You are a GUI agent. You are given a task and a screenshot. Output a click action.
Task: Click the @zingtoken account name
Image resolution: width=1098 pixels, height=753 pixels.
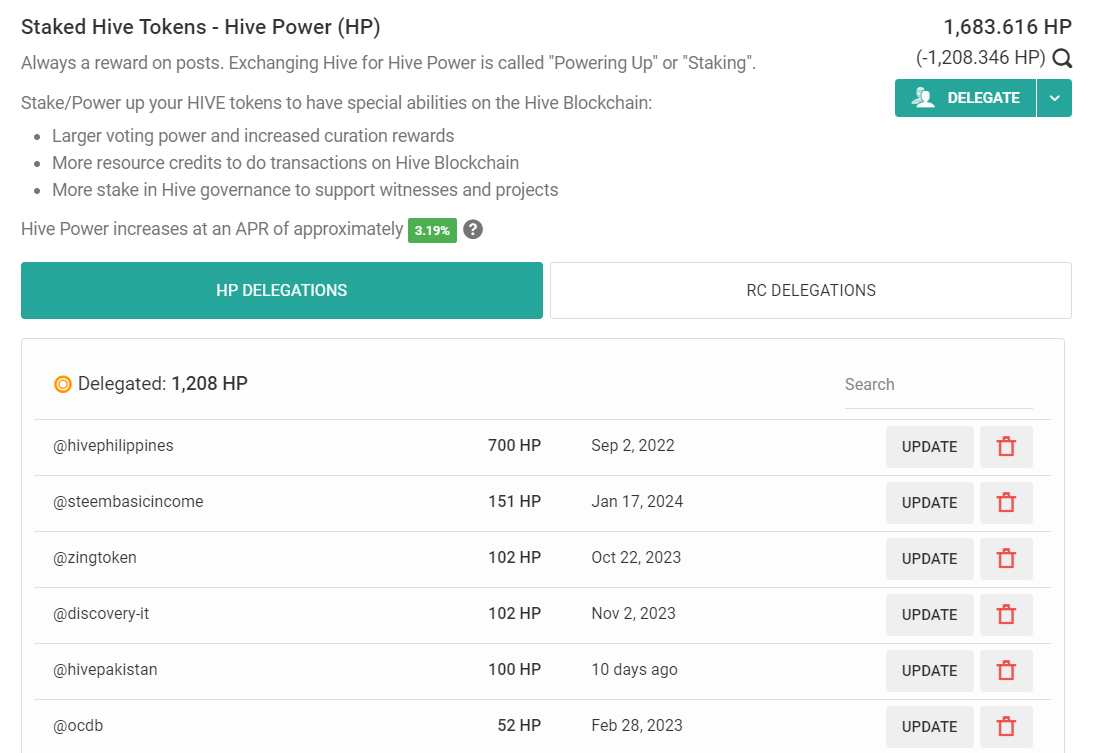95,558
